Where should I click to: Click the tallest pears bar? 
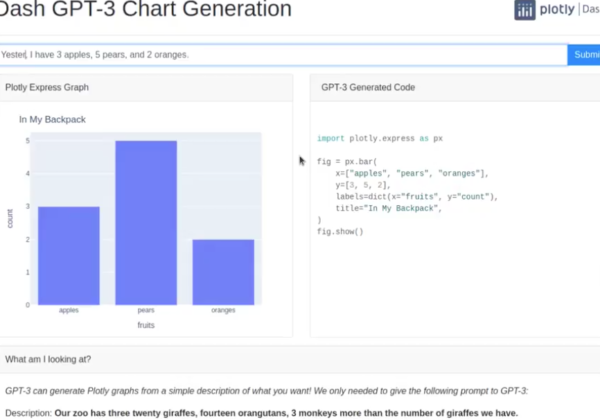click(x=146, y=222)
